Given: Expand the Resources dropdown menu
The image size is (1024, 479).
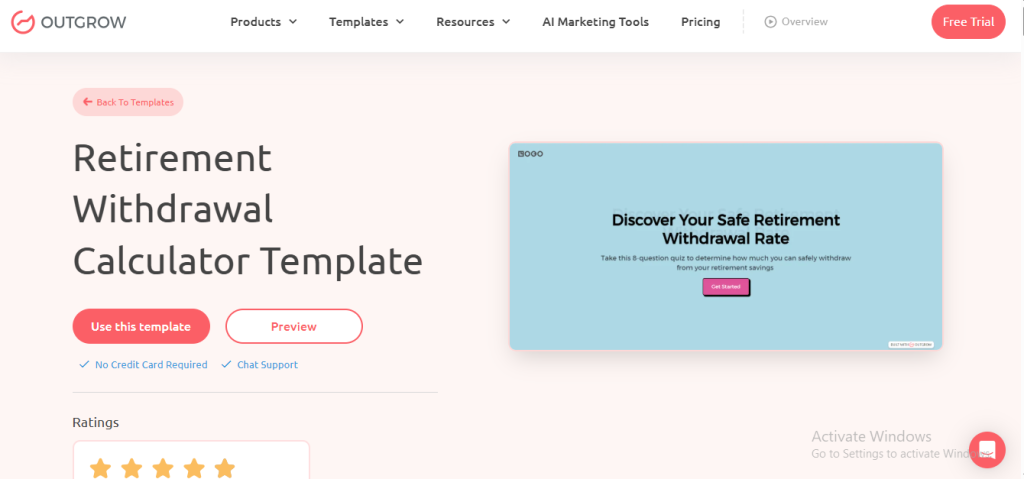Looking at the screenshot, I should [473, 22].
